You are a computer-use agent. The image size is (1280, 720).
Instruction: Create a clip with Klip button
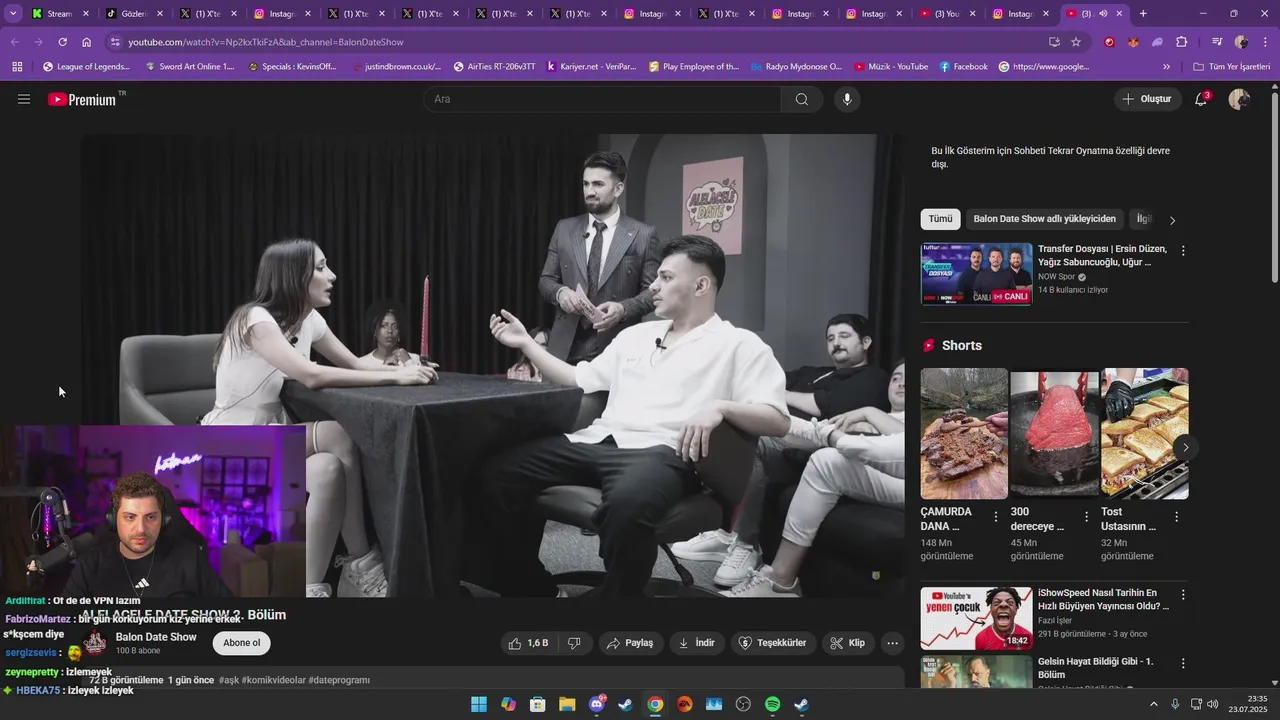click(847, 643)
